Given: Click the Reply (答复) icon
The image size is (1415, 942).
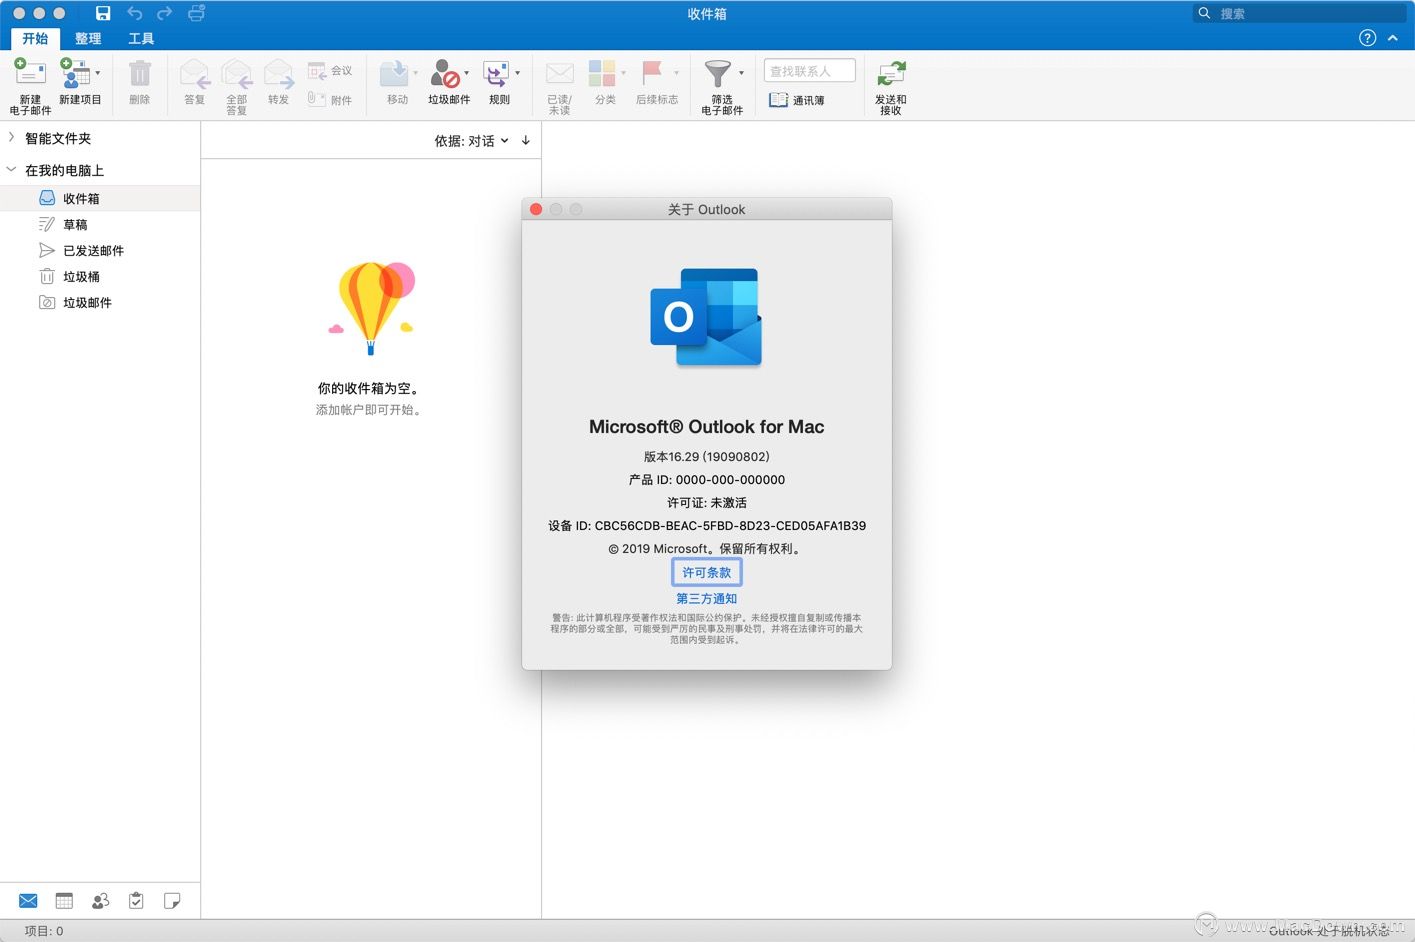Looking at the screenshot, I should [x=194, y=73].
